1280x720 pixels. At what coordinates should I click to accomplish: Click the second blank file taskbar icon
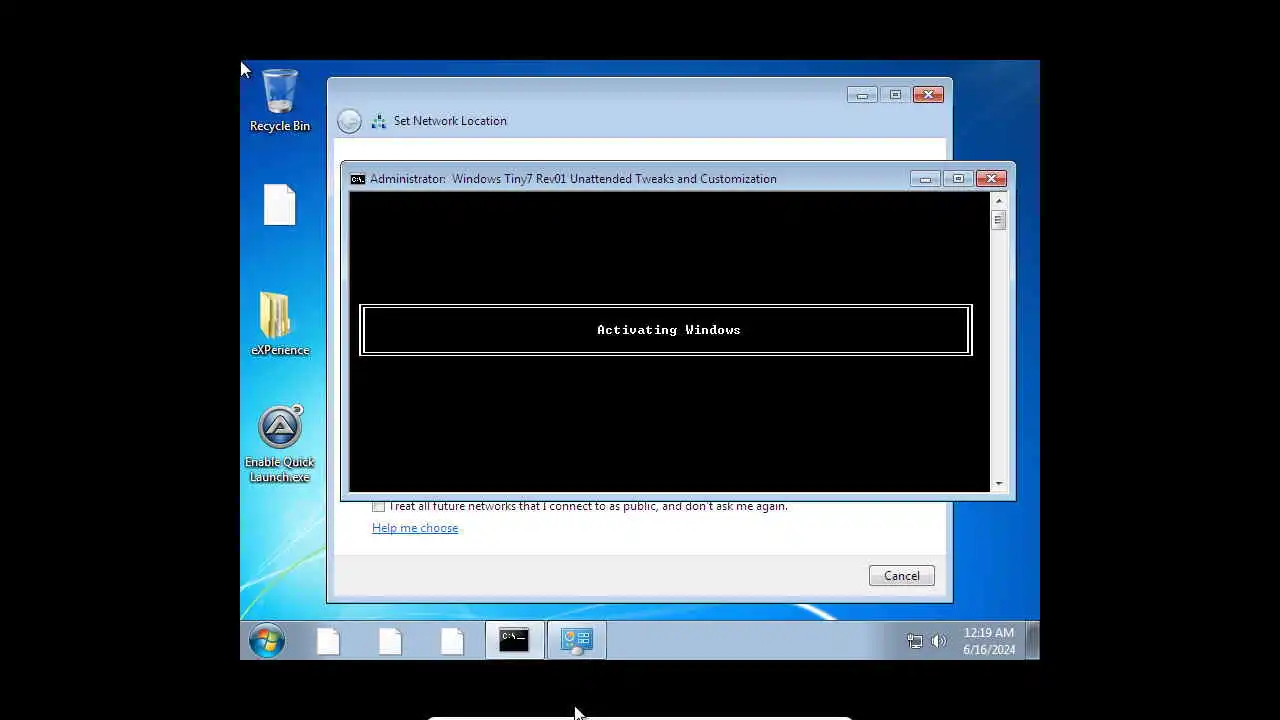[x=390, y=640]
